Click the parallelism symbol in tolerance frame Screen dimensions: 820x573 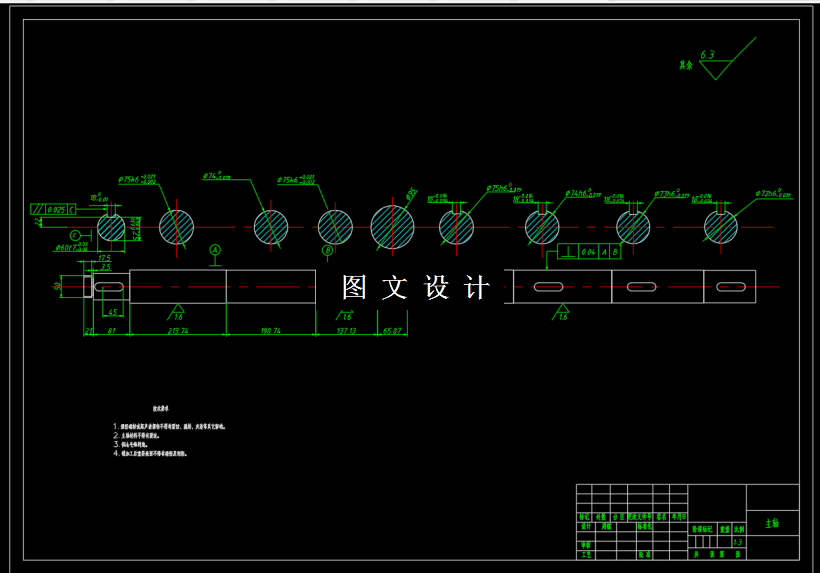(38, 209)
